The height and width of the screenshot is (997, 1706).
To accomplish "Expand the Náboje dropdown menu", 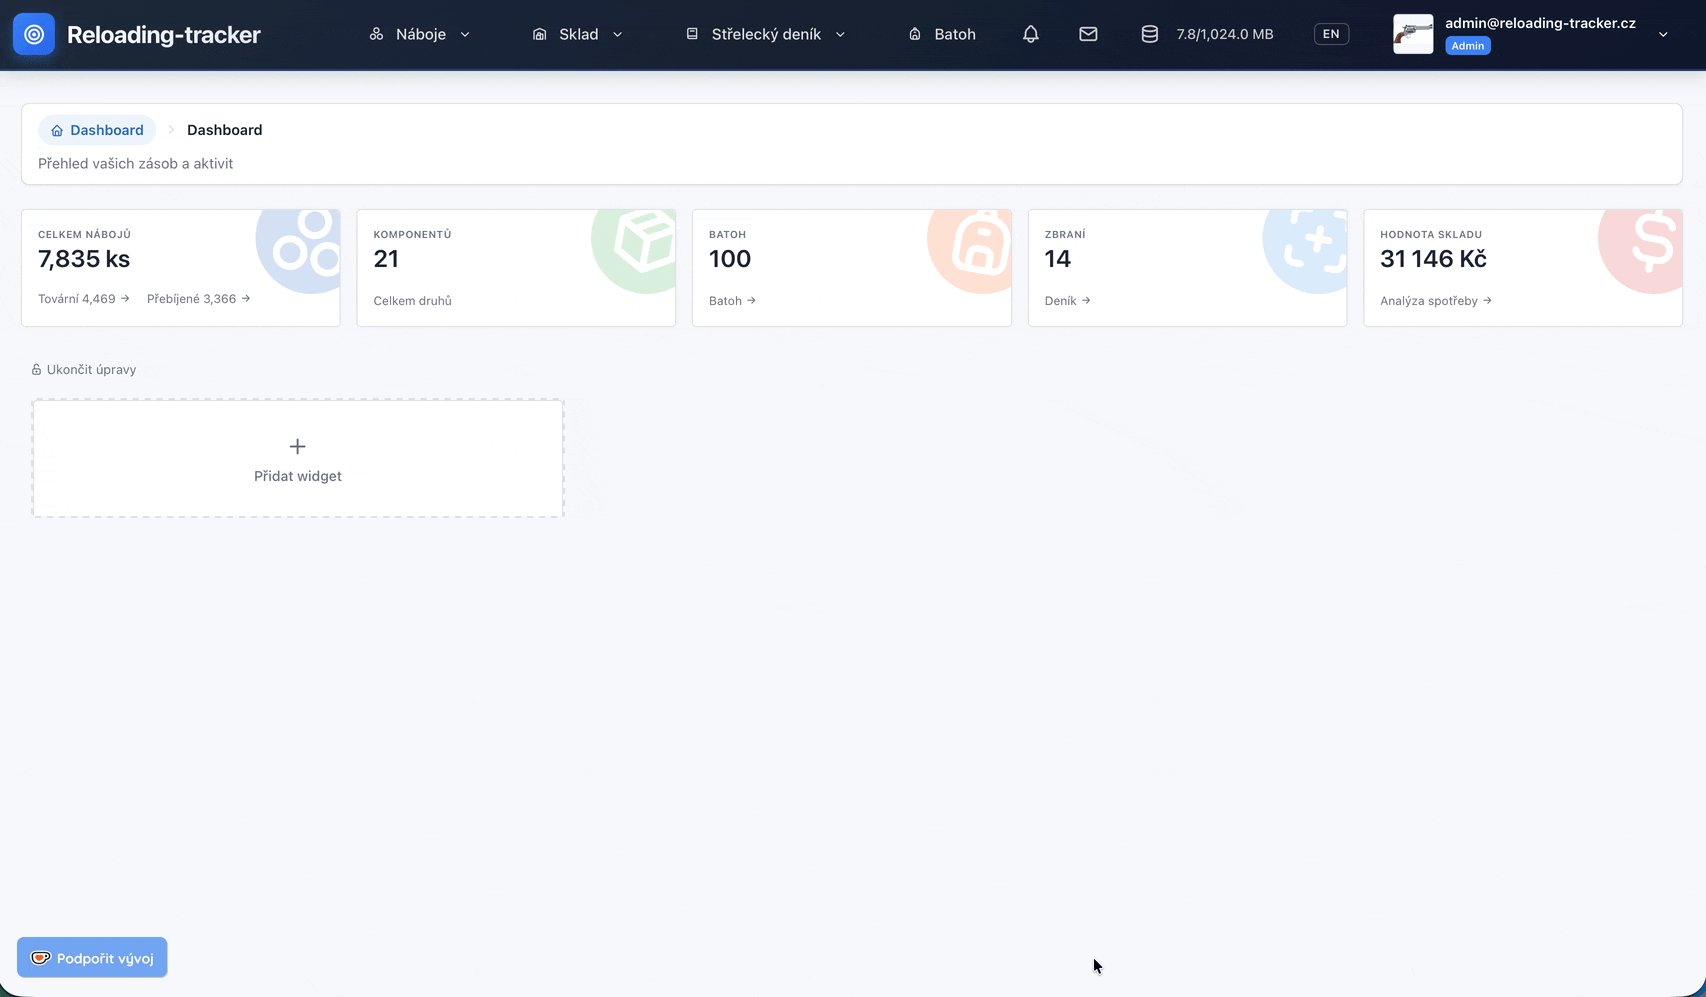I will 420,34.
